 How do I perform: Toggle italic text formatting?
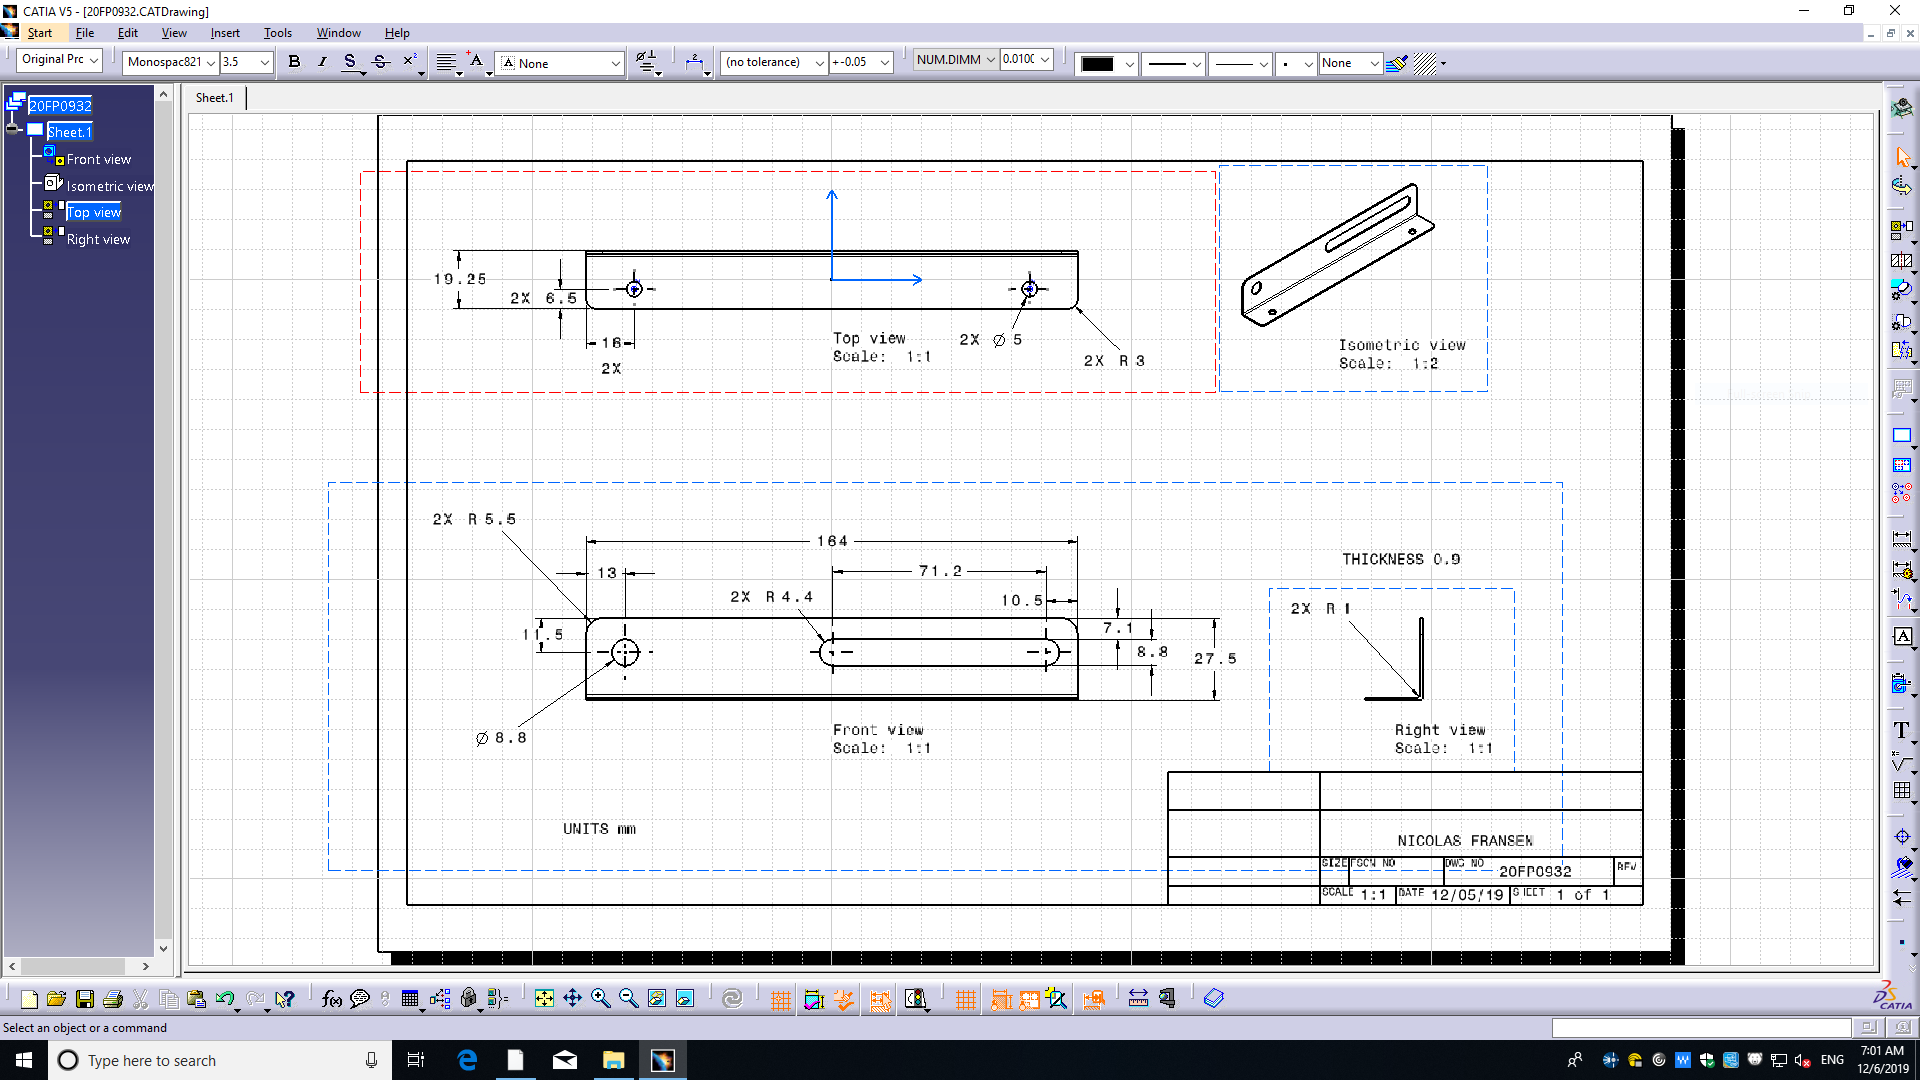coord(322,62)
